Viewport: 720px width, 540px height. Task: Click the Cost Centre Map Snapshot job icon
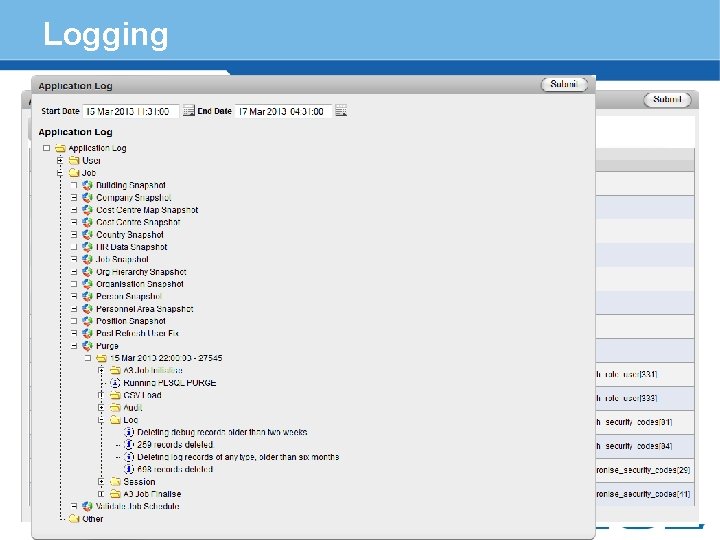tap(87, 210)
